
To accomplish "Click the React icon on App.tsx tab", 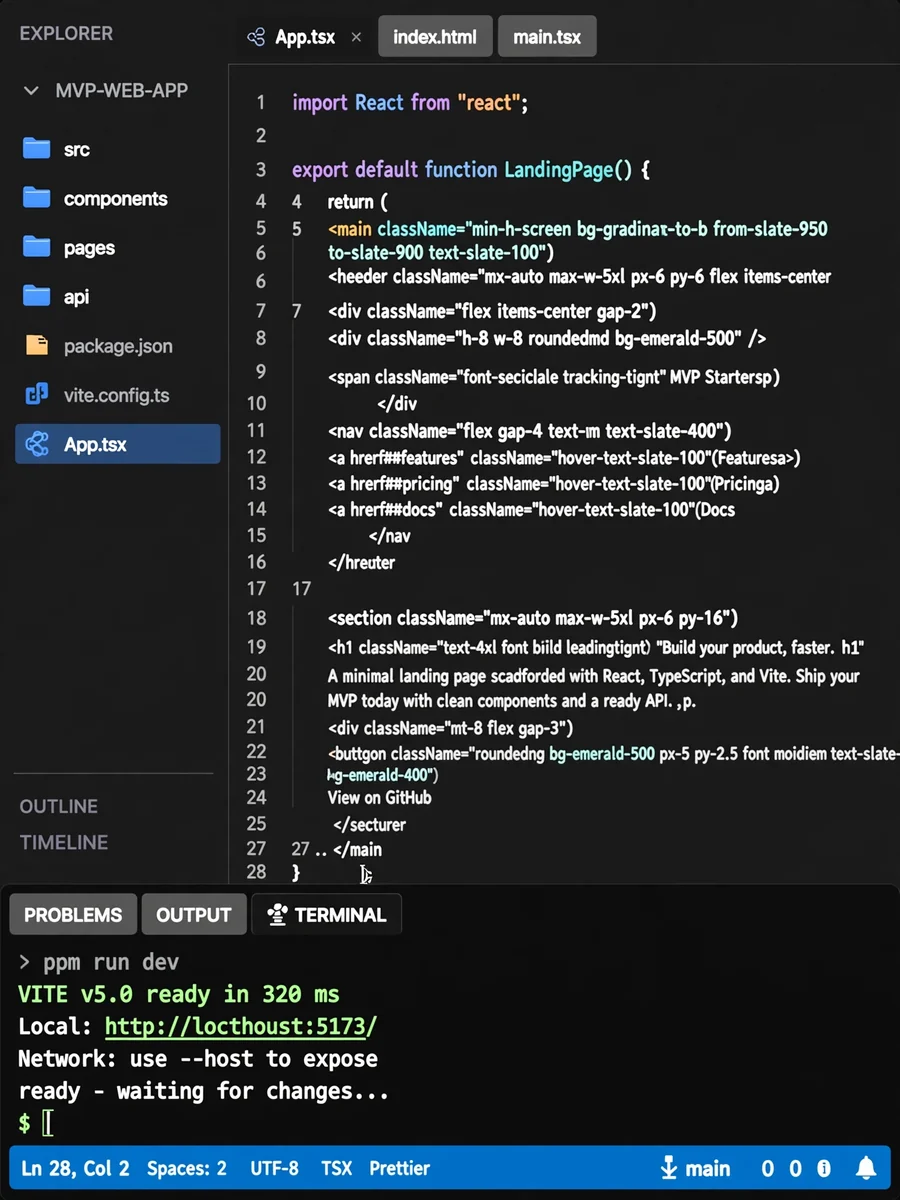I will coord(257,38).
